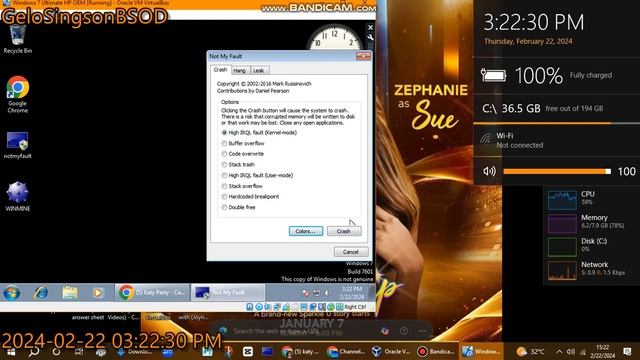
Task: Click the C:\ 36.5 GB free space bar
Action: [x=556, y=123]
